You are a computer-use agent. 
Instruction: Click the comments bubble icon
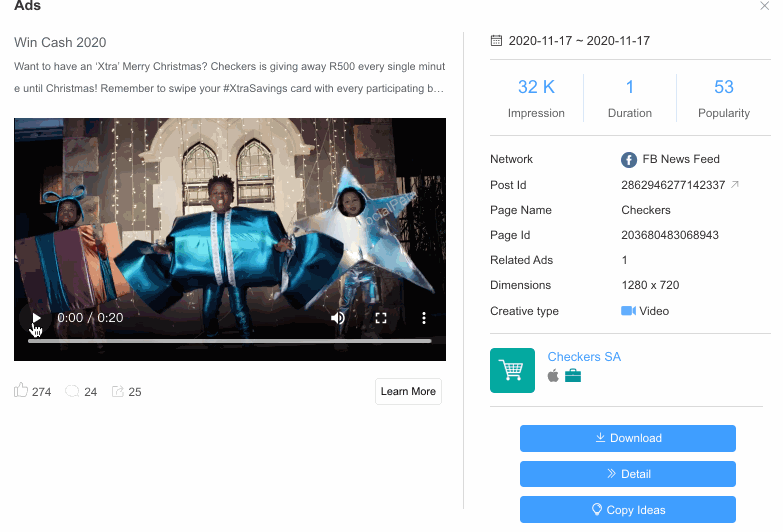pyautogui.click(x=72, y=391)
